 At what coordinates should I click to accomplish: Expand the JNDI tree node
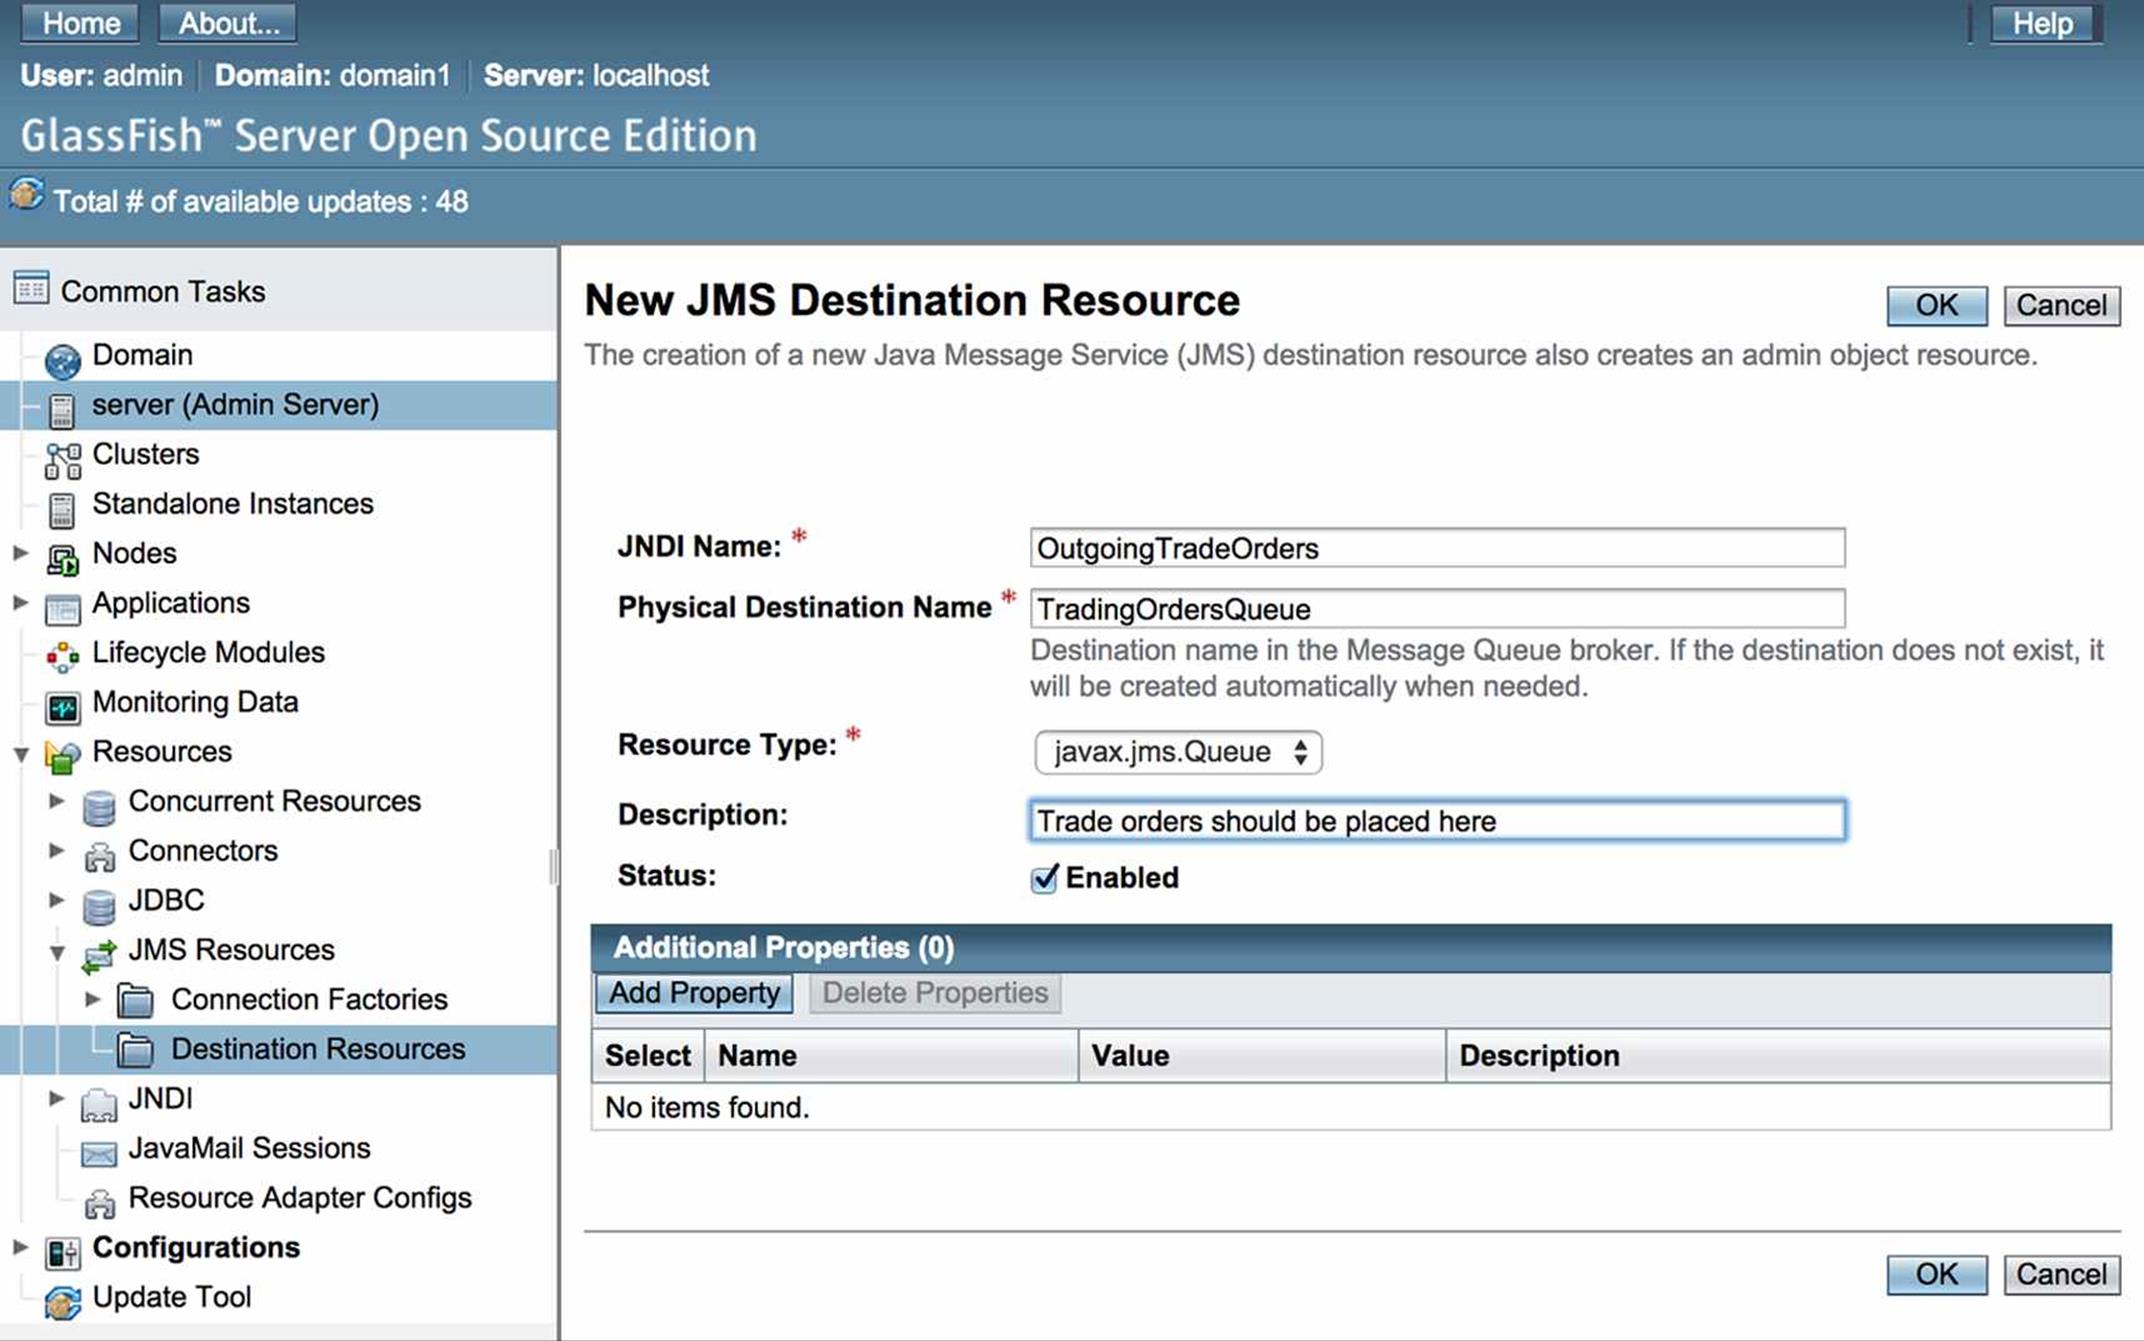coord(56,1097)
